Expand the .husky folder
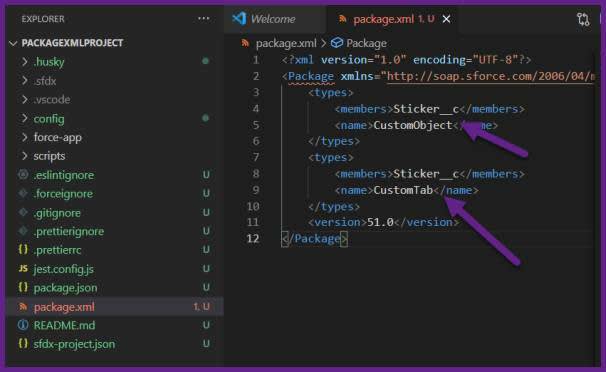 (x=25, y=61)
